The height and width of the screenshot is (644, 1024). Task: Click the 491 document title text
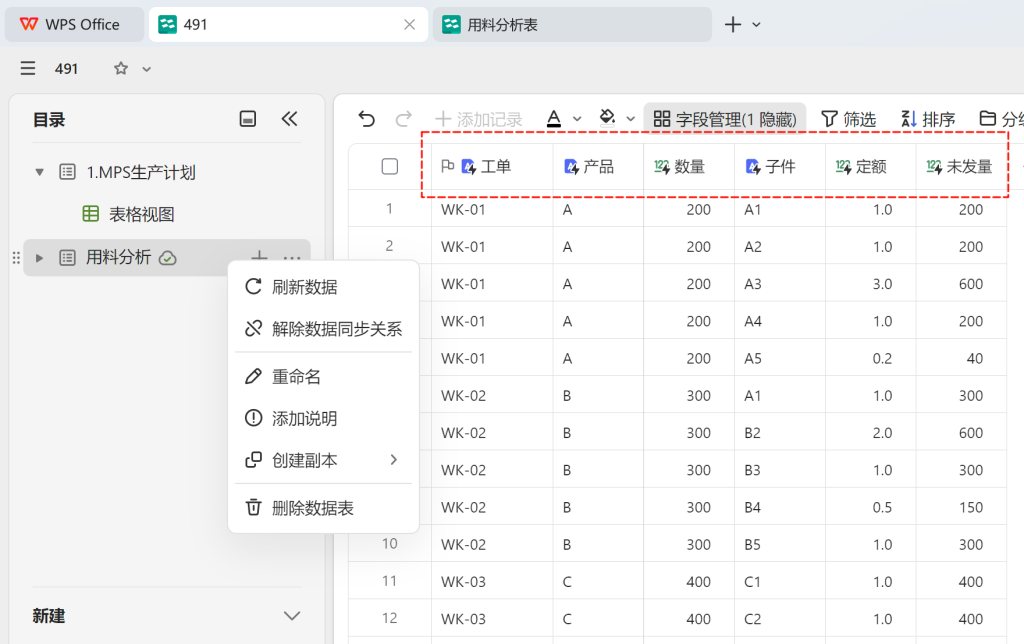pyautogui.click(x=67, y=69)
